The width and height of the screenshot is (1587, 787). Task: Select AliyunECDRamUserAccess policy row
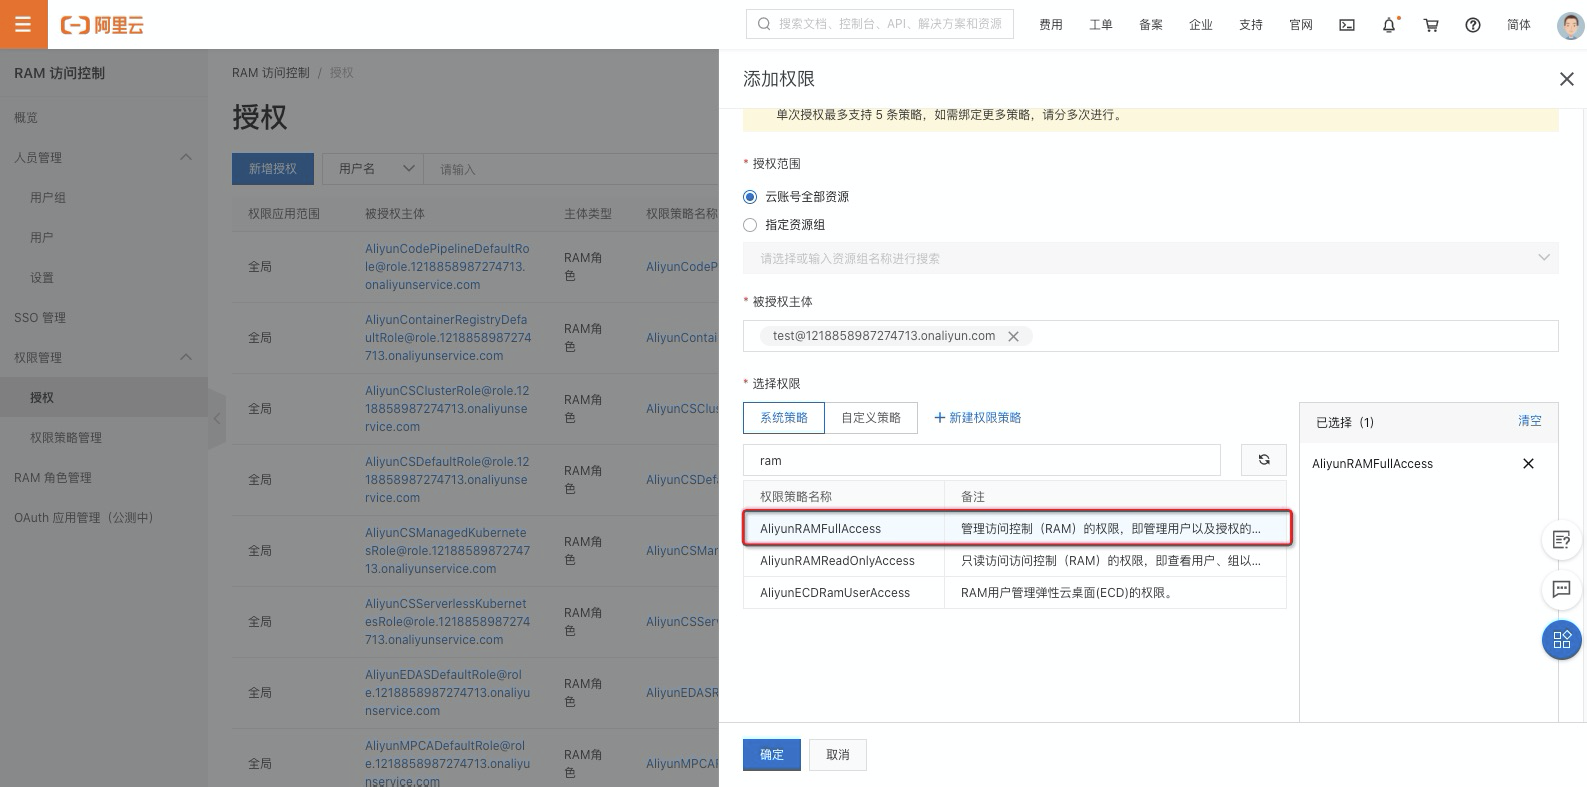click(1015, 592)
